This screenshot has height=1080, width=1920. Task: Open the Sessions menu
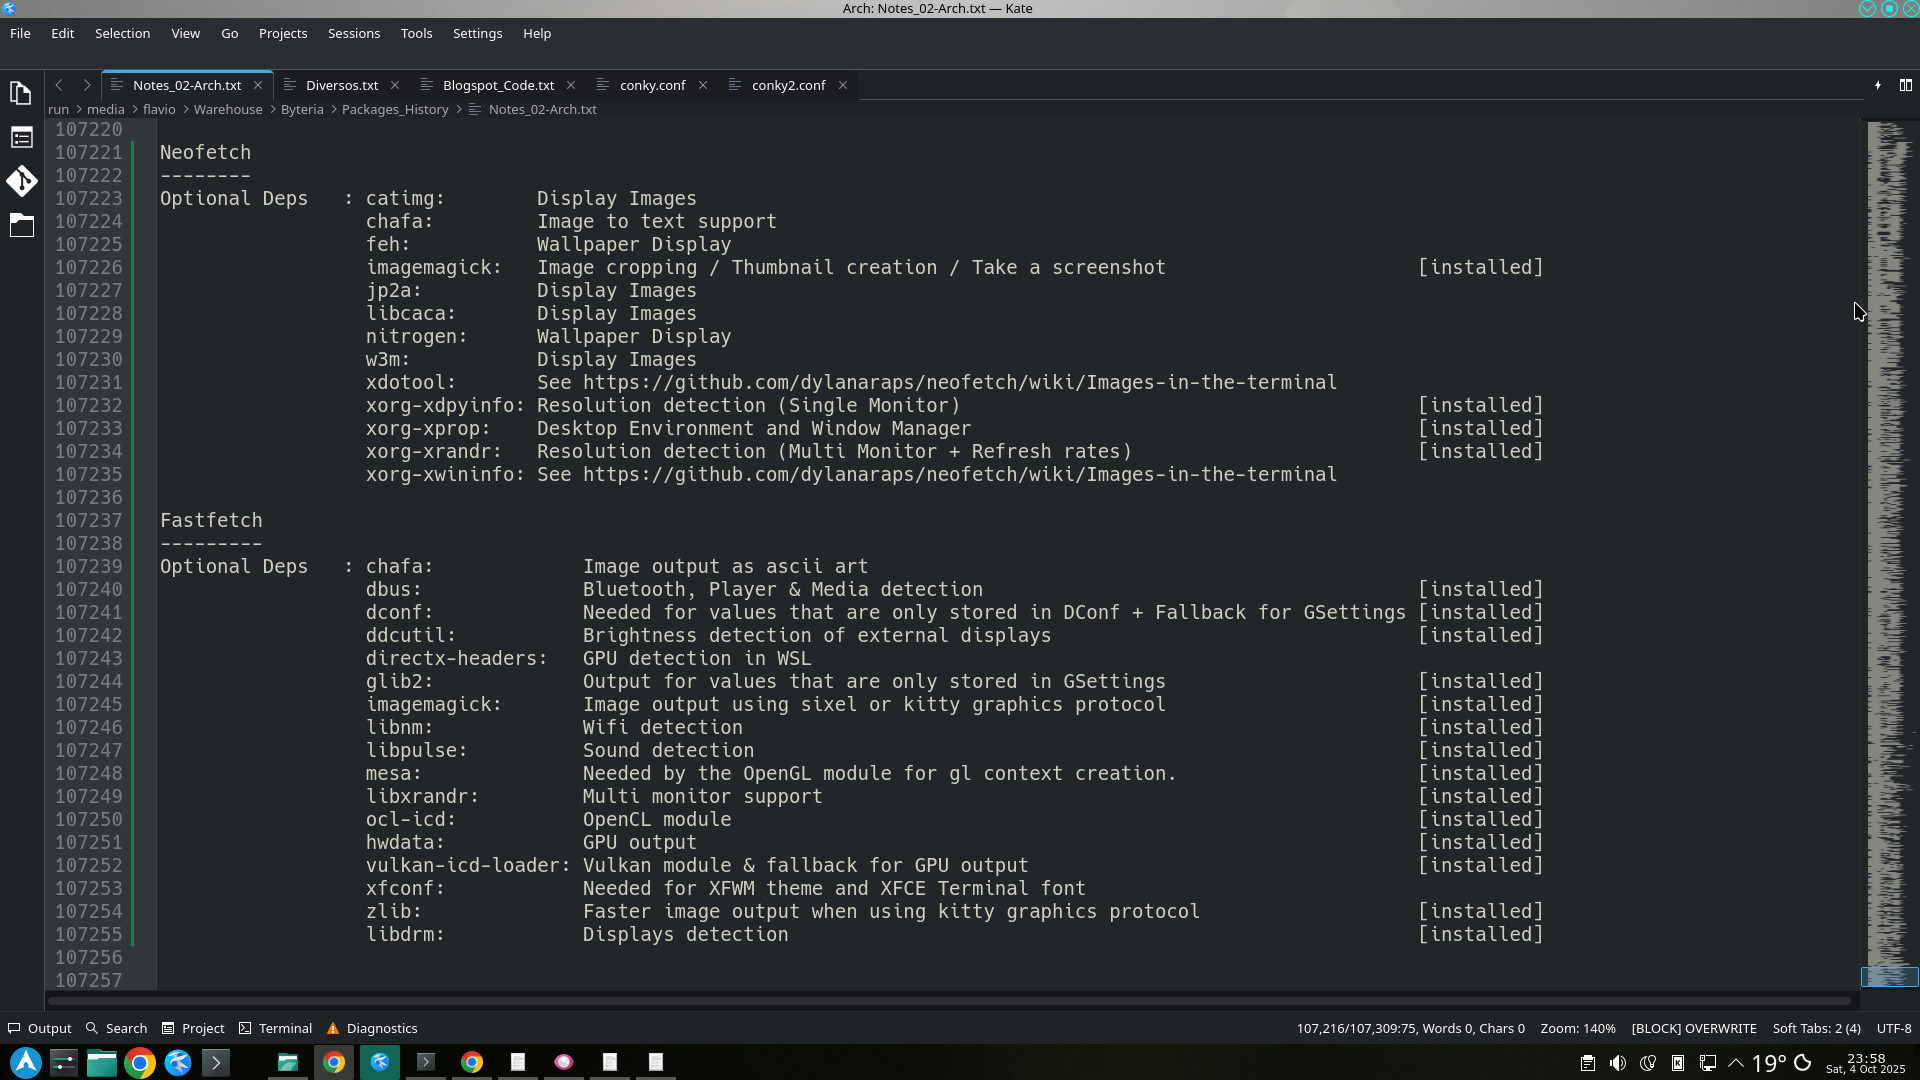pos(353,33)
